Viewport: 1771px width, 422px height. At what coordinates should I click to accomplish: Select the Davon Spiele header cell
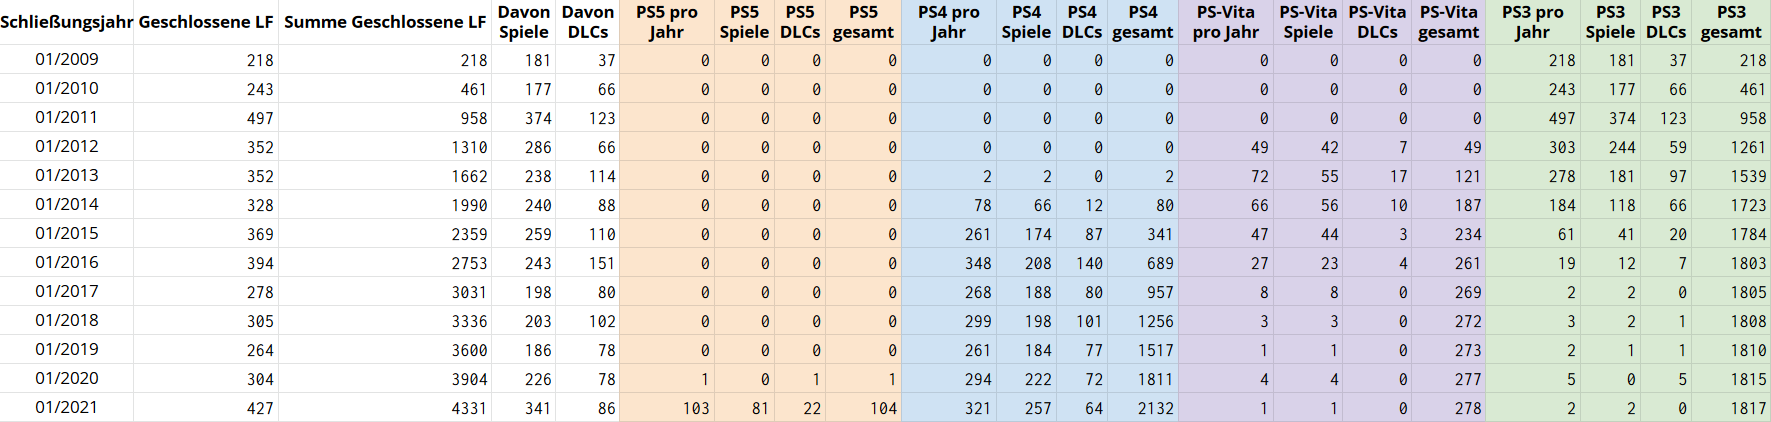click(x=524, y=22)
